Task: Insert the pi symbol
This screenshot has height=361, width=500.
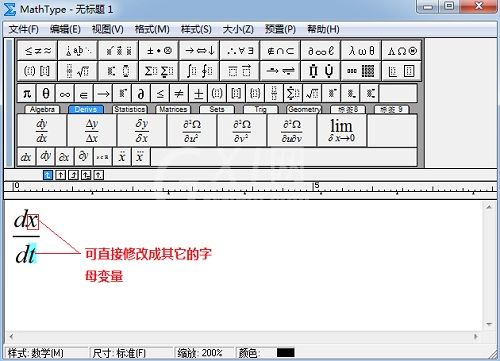Action: (27, 93)
